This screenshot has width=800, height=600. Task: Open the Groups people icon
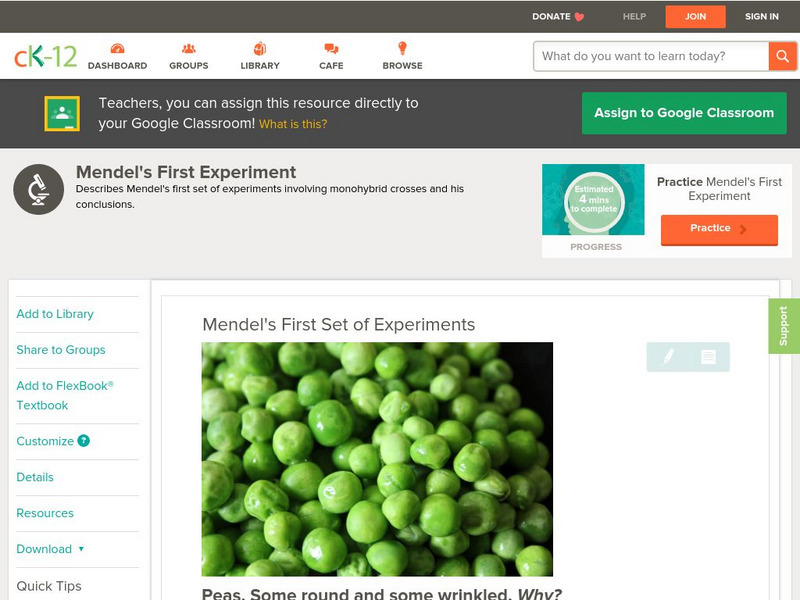tap(189, 49)
